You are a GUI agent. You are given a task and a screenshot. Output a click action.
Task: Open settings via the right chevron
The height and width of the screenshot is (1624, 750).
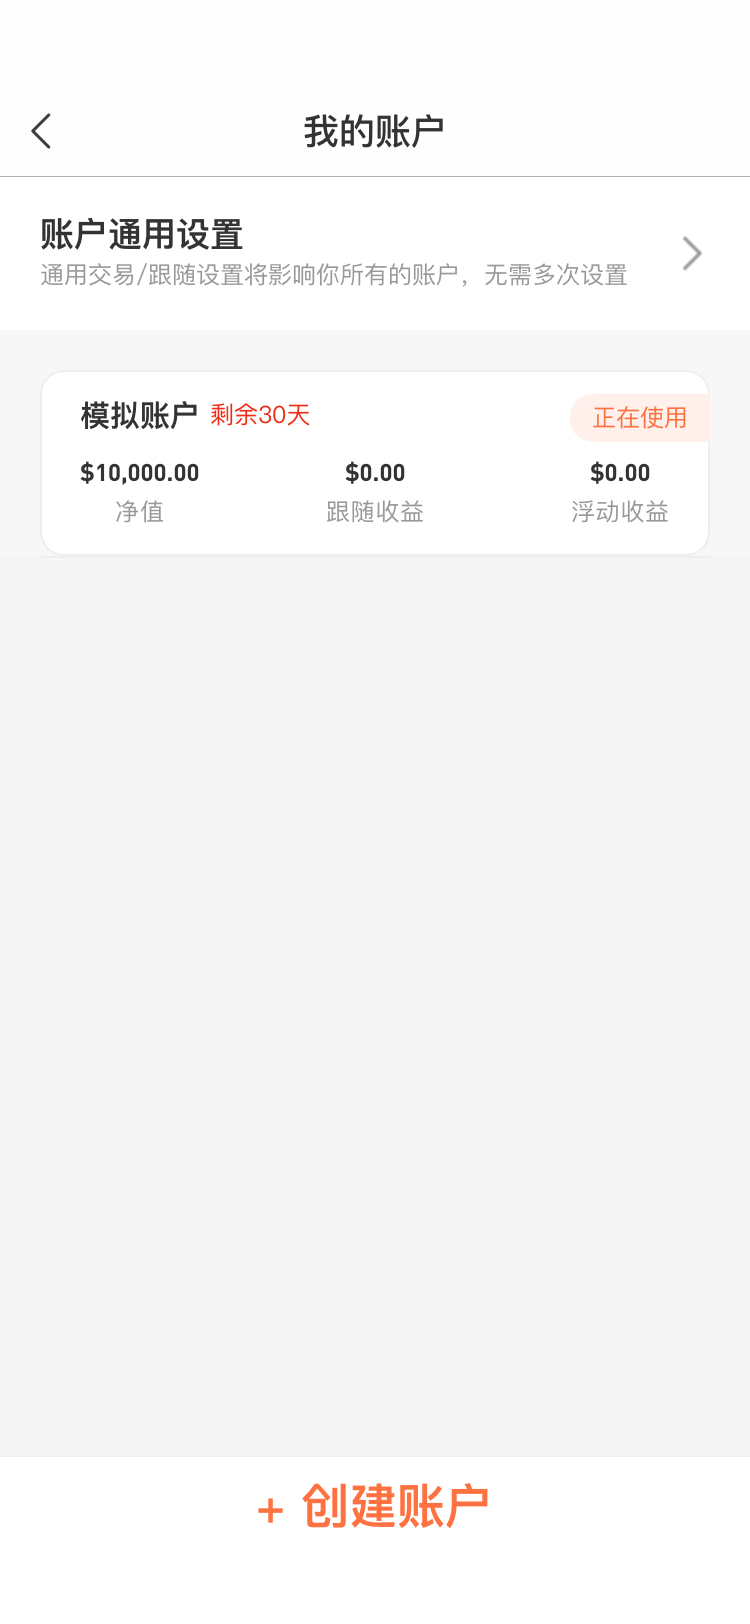691,254
